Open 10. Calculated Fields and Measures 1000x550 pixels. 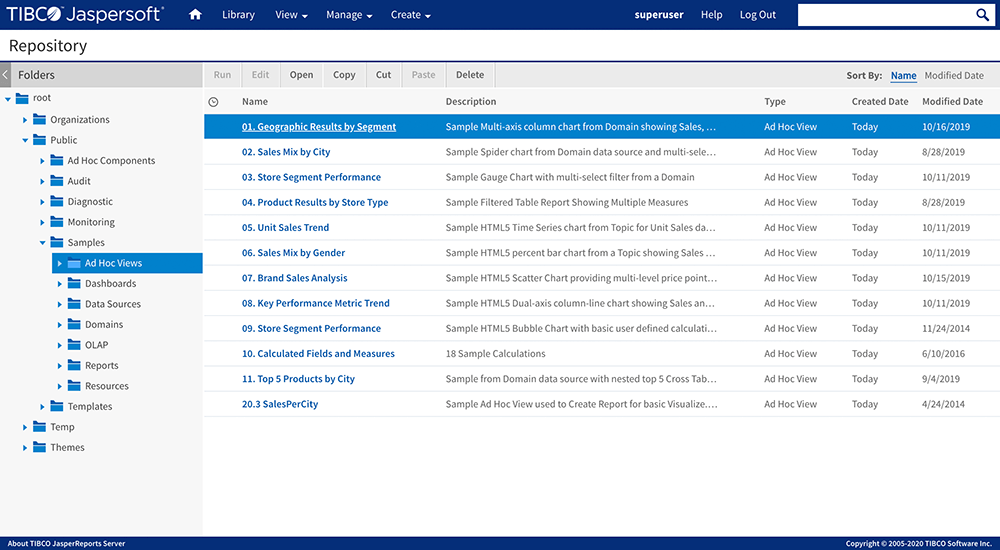318,353
